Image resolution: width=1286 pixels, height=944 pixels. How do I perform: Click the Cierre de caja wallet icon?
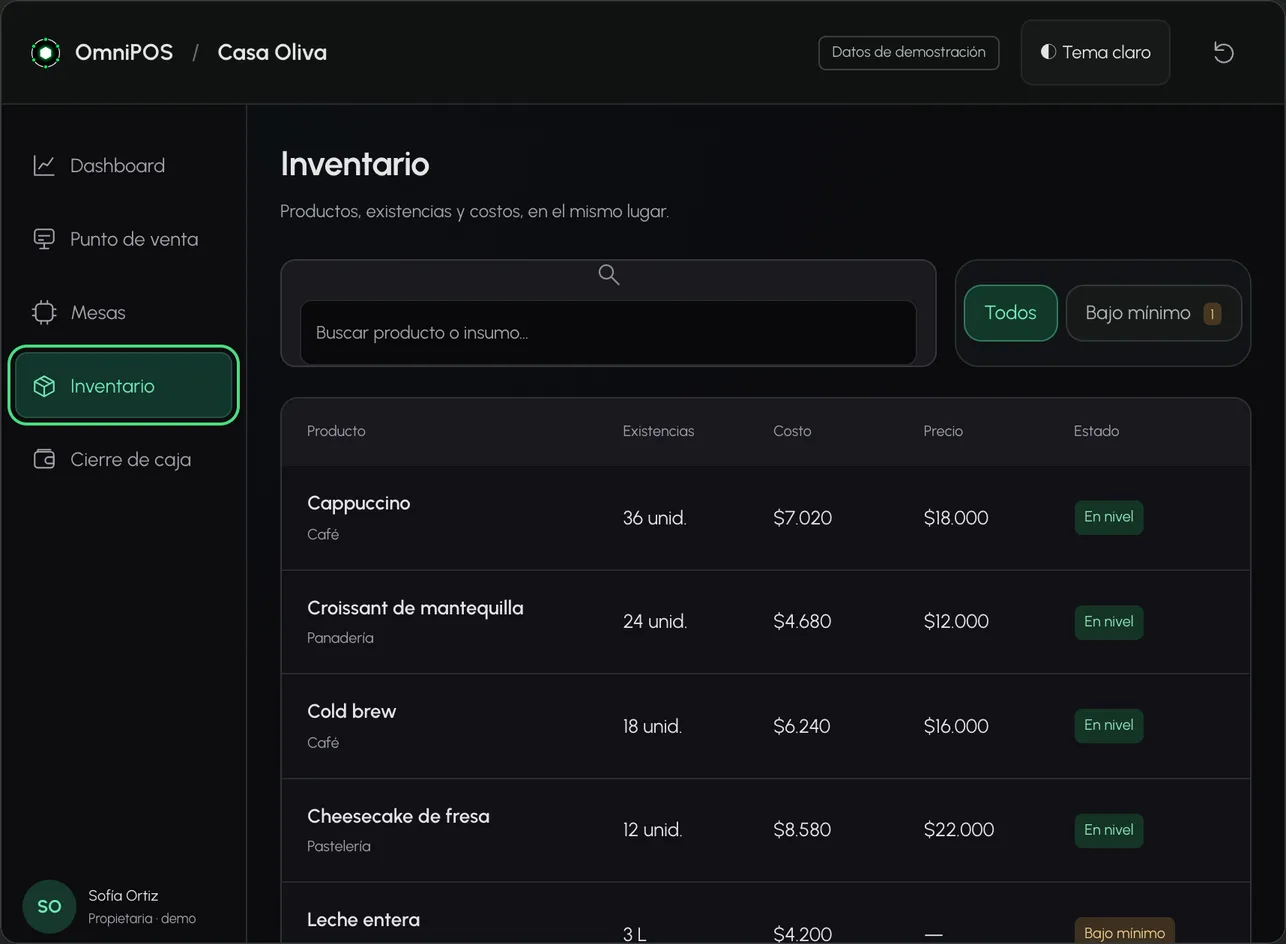tap(44, 459)
